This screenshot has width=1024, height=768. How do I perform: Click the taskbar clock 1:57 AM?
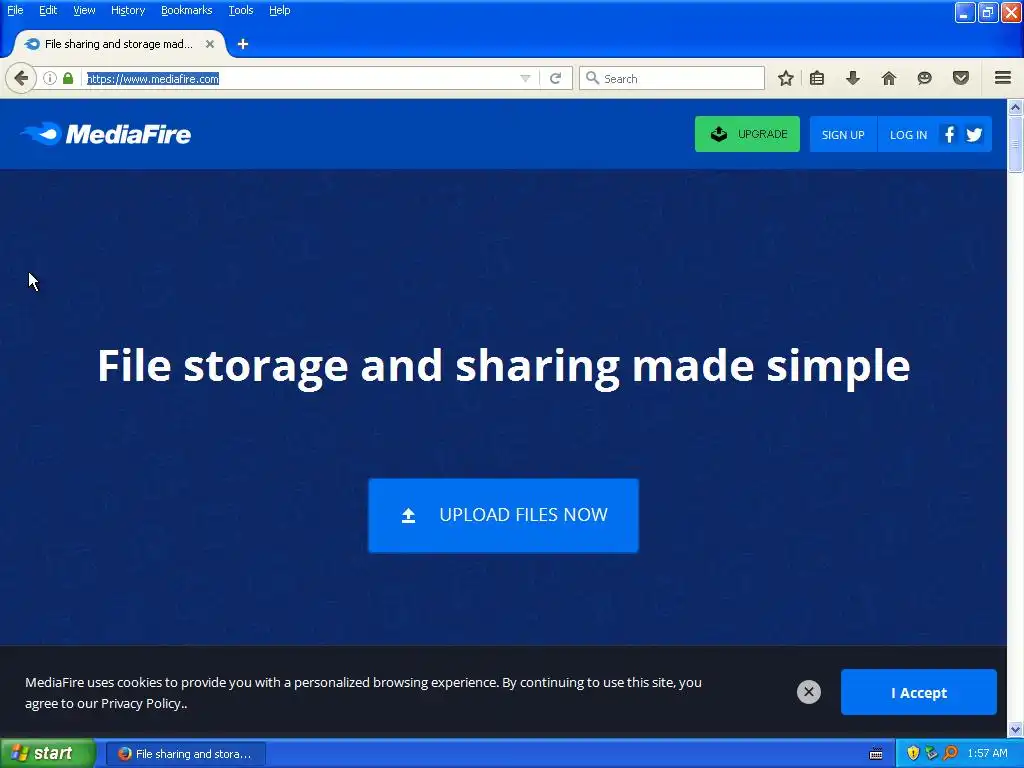pyautogui.click(x=987, y=754)
